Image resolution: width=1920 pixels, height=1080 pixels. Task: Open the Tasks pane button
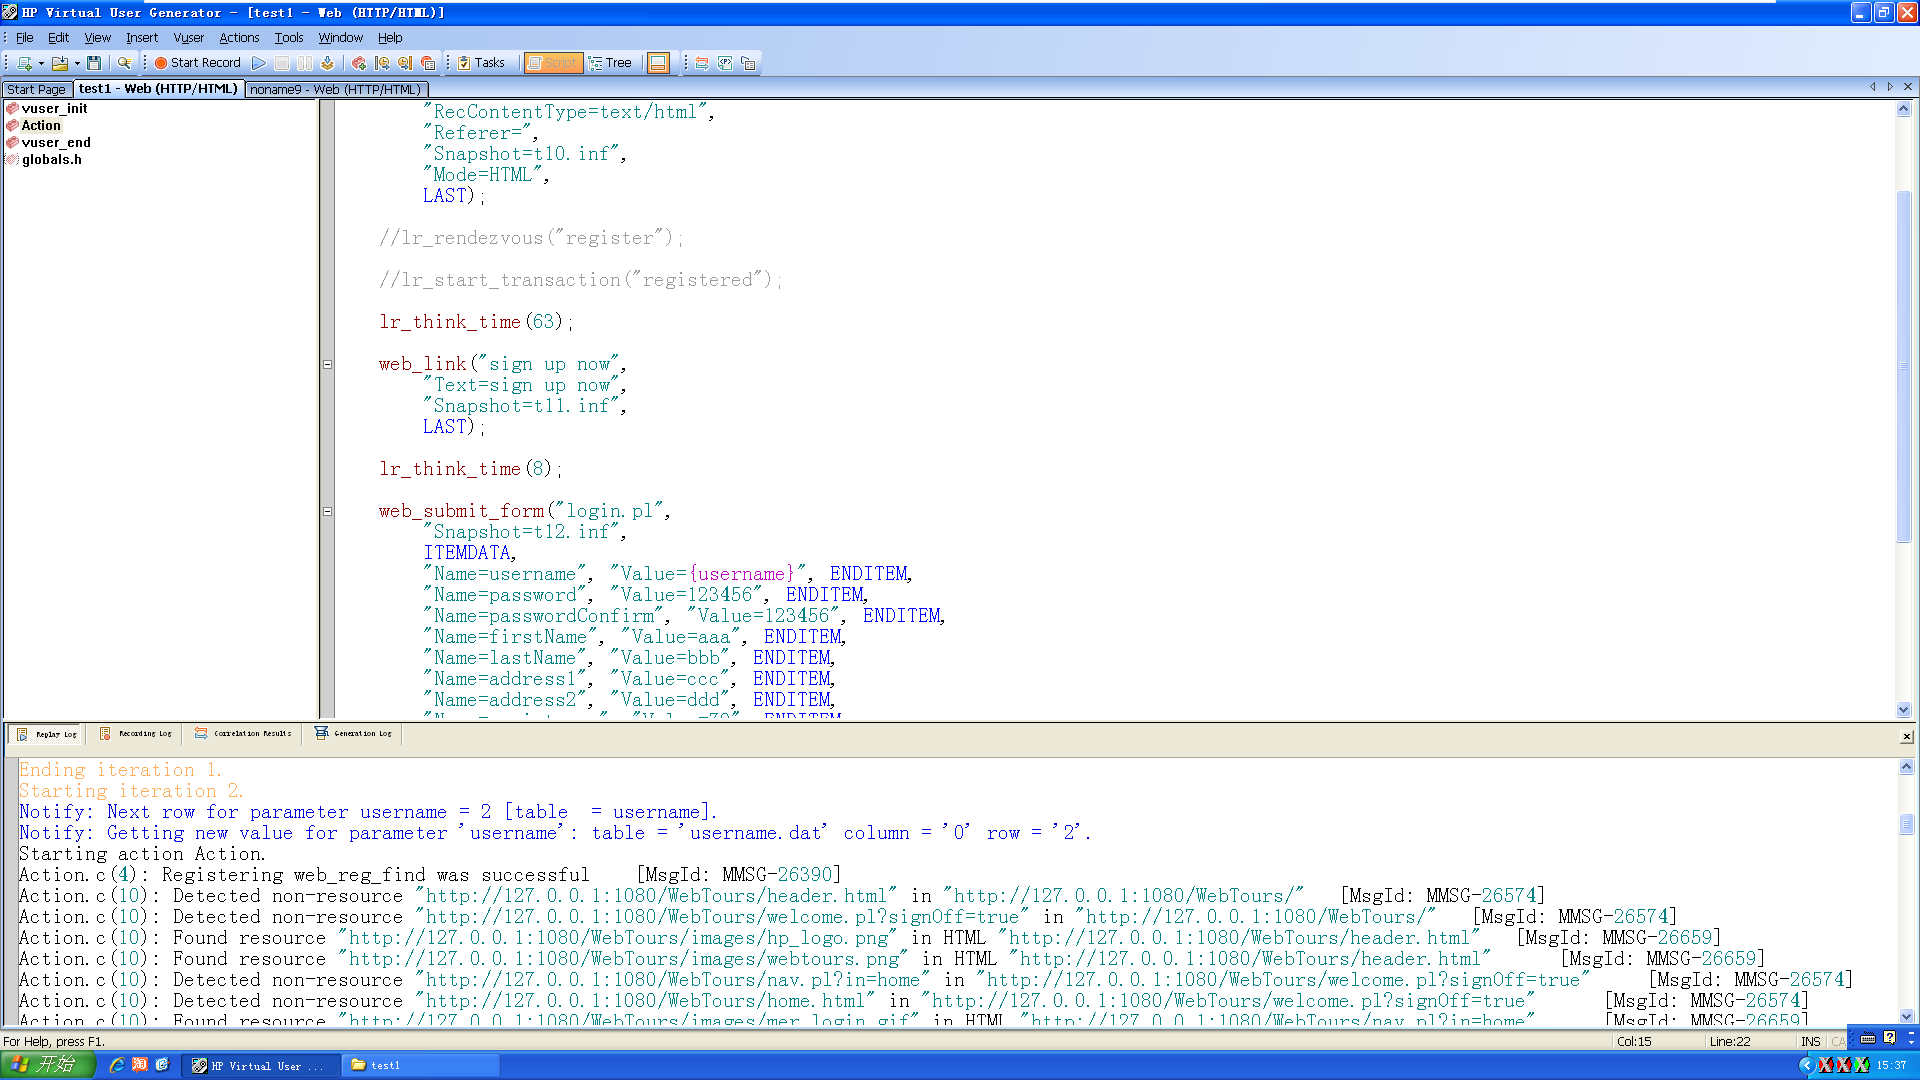point(481,63)
